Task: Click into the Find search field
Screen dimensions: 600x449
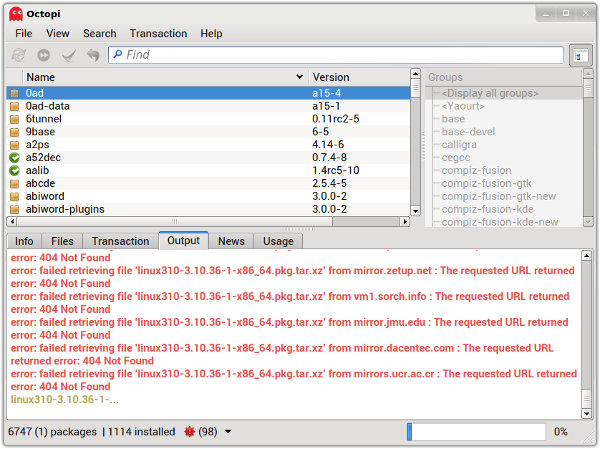Action: (x=336, y=55)
